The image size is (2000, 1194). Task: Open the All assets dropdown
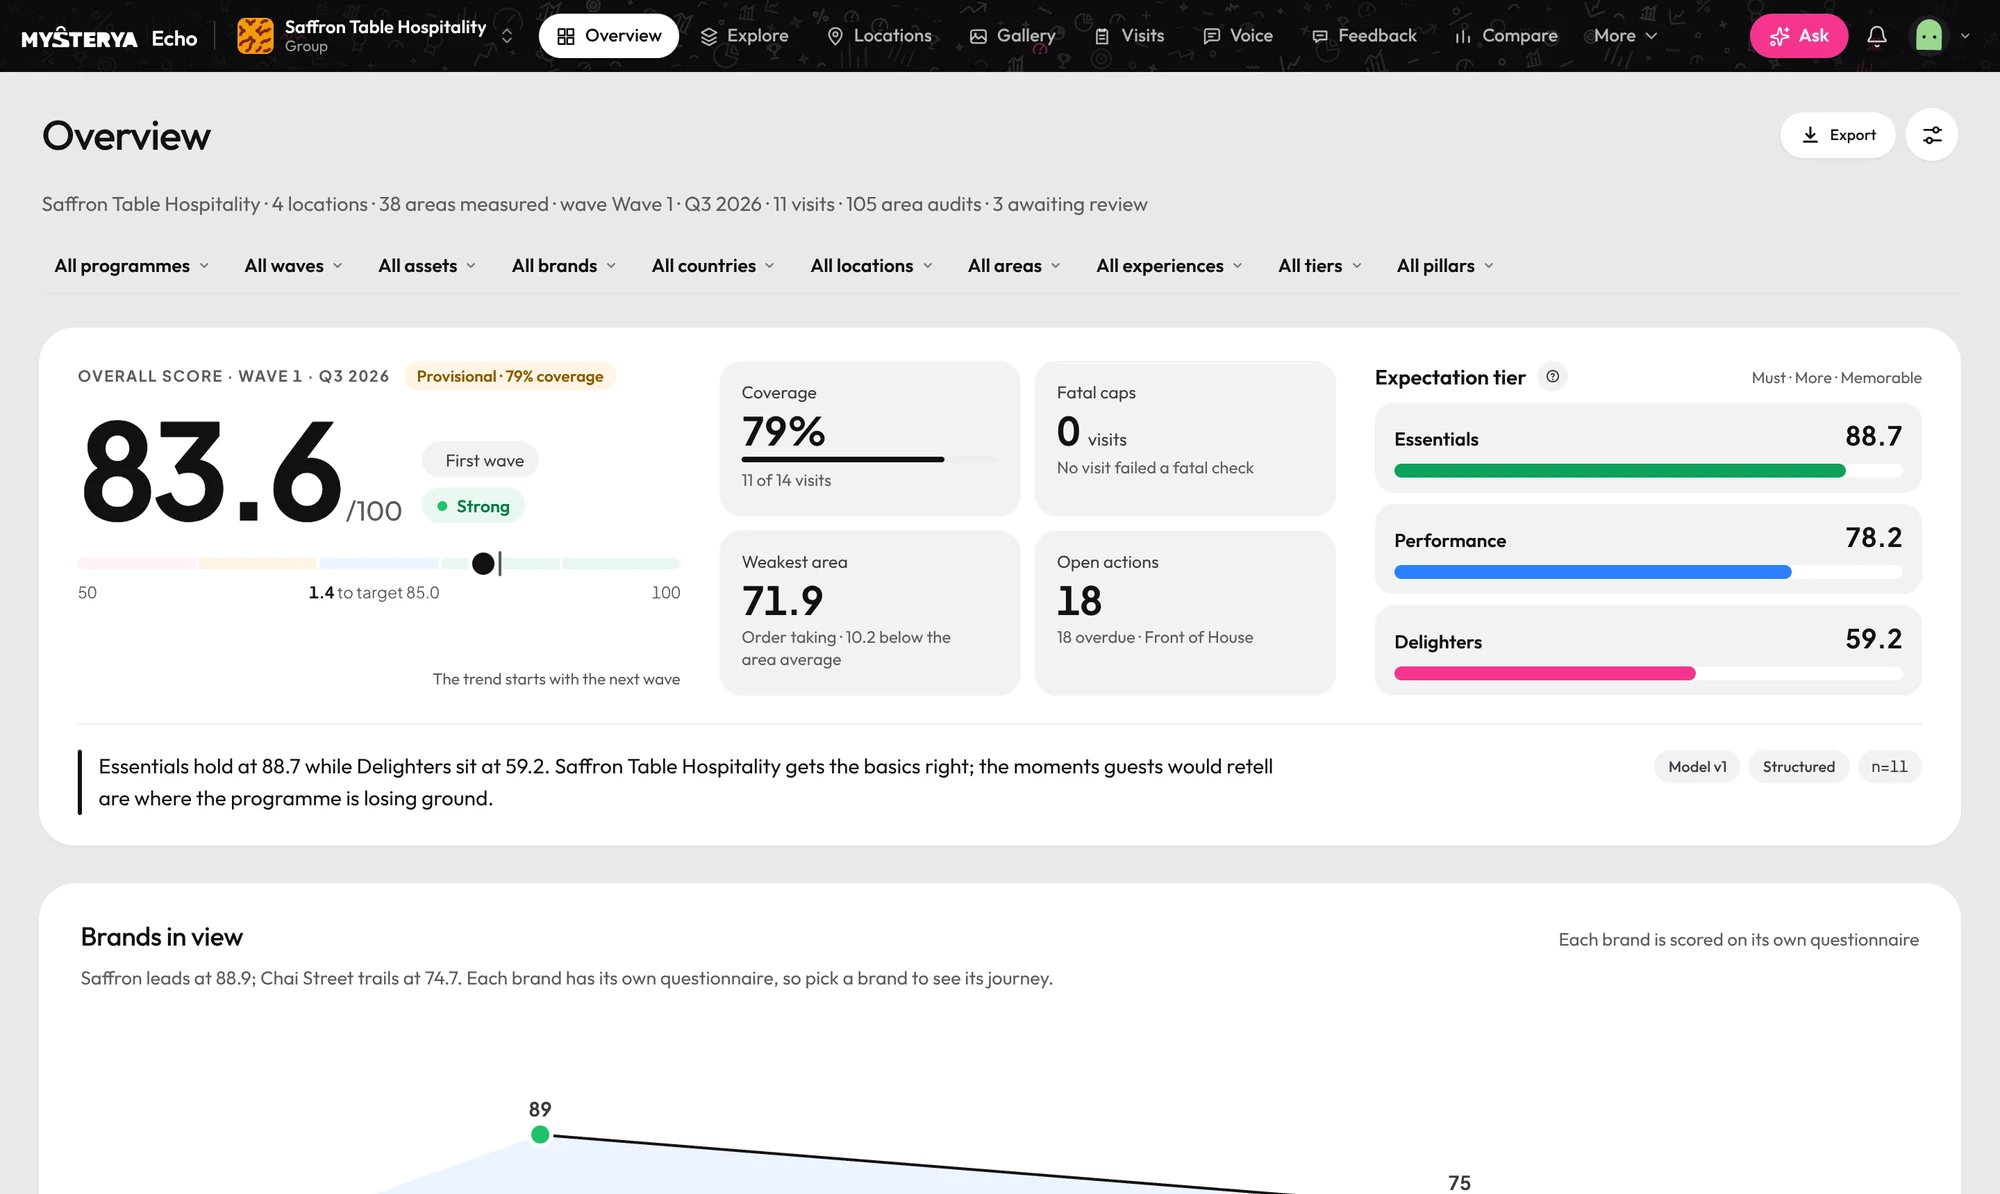[x=427, y=266]
